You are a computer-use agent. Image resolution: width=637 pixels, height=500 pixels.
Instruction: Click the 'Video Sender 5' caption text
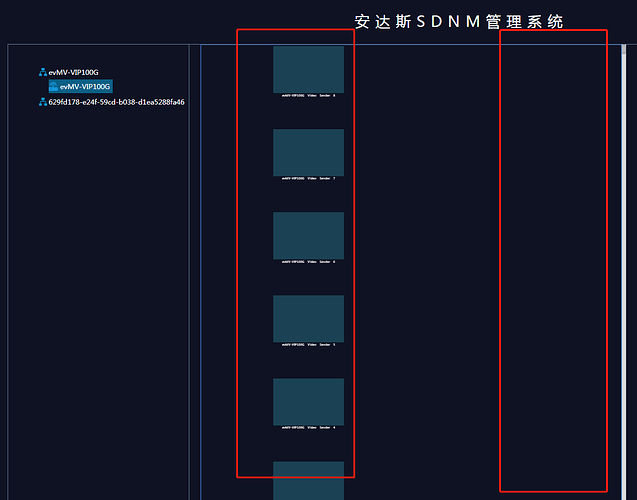click(308, 345)
